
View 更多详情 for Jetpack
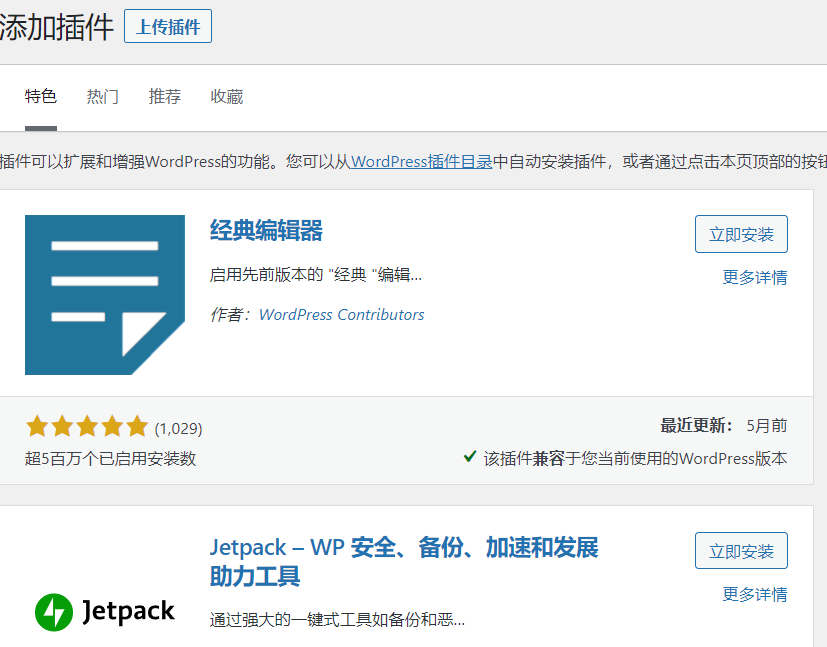tap(755, 594)
